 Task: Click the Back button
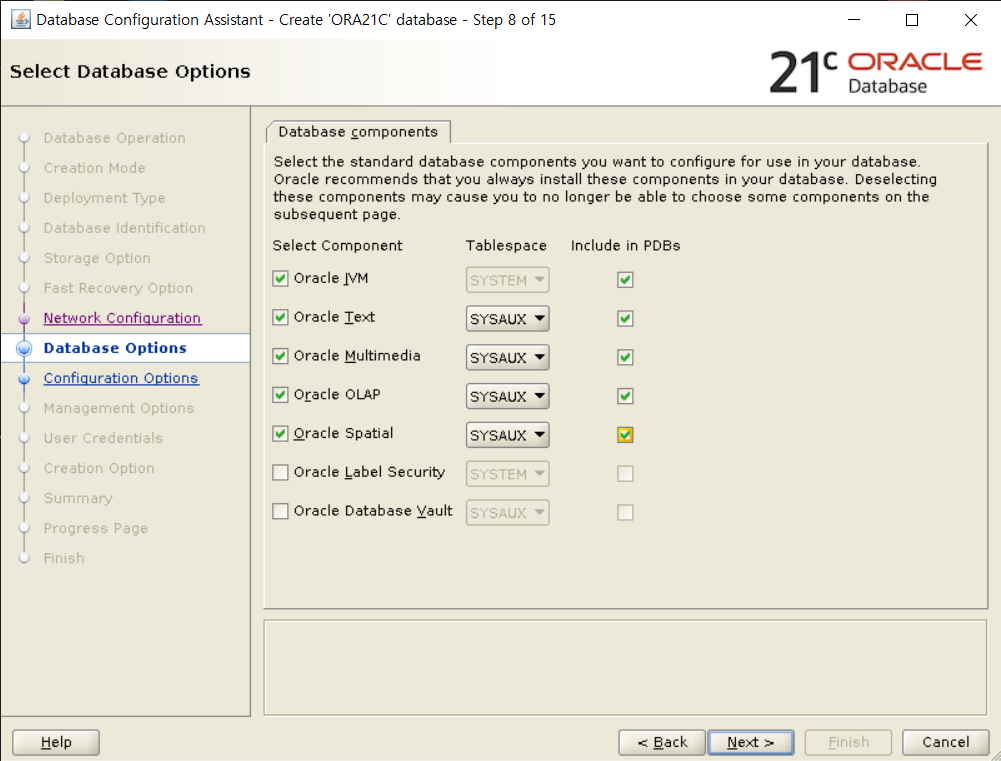point(662,742)
